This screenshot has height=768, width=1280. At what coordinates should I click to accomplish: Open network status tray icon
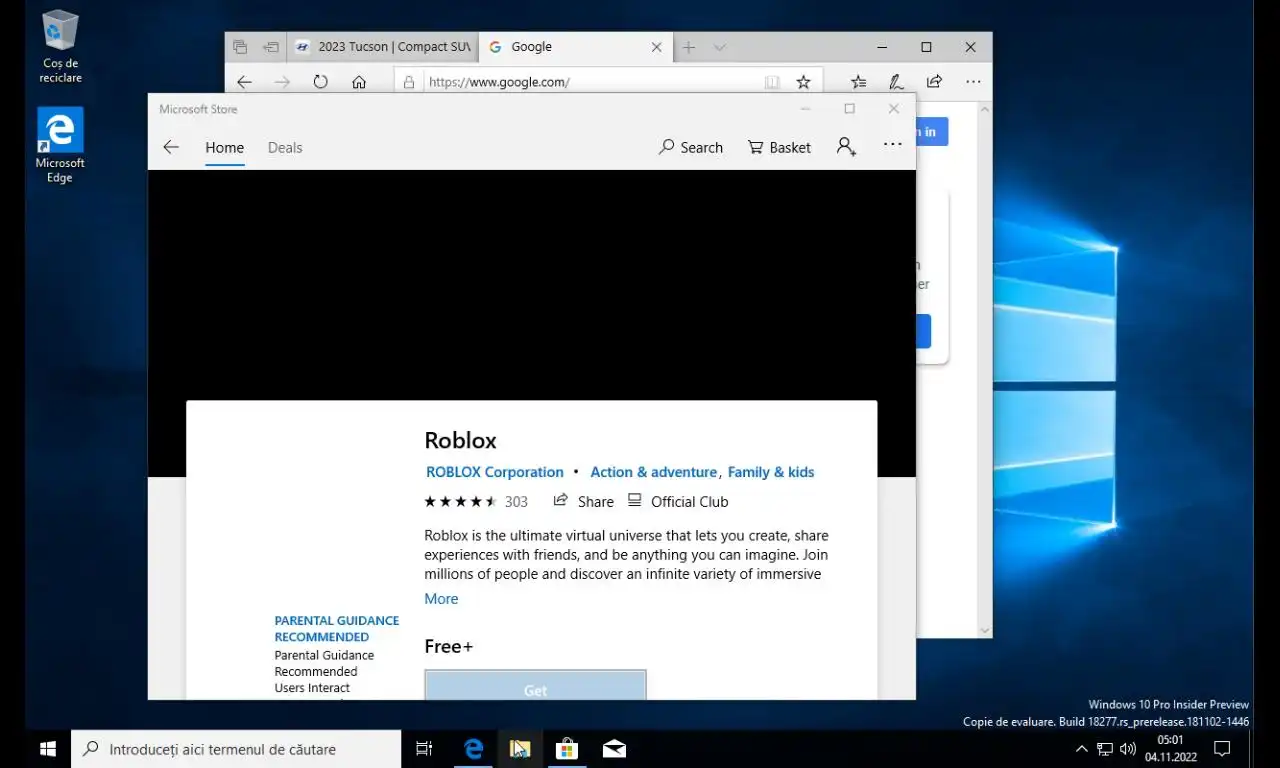tap(1105, 748)
